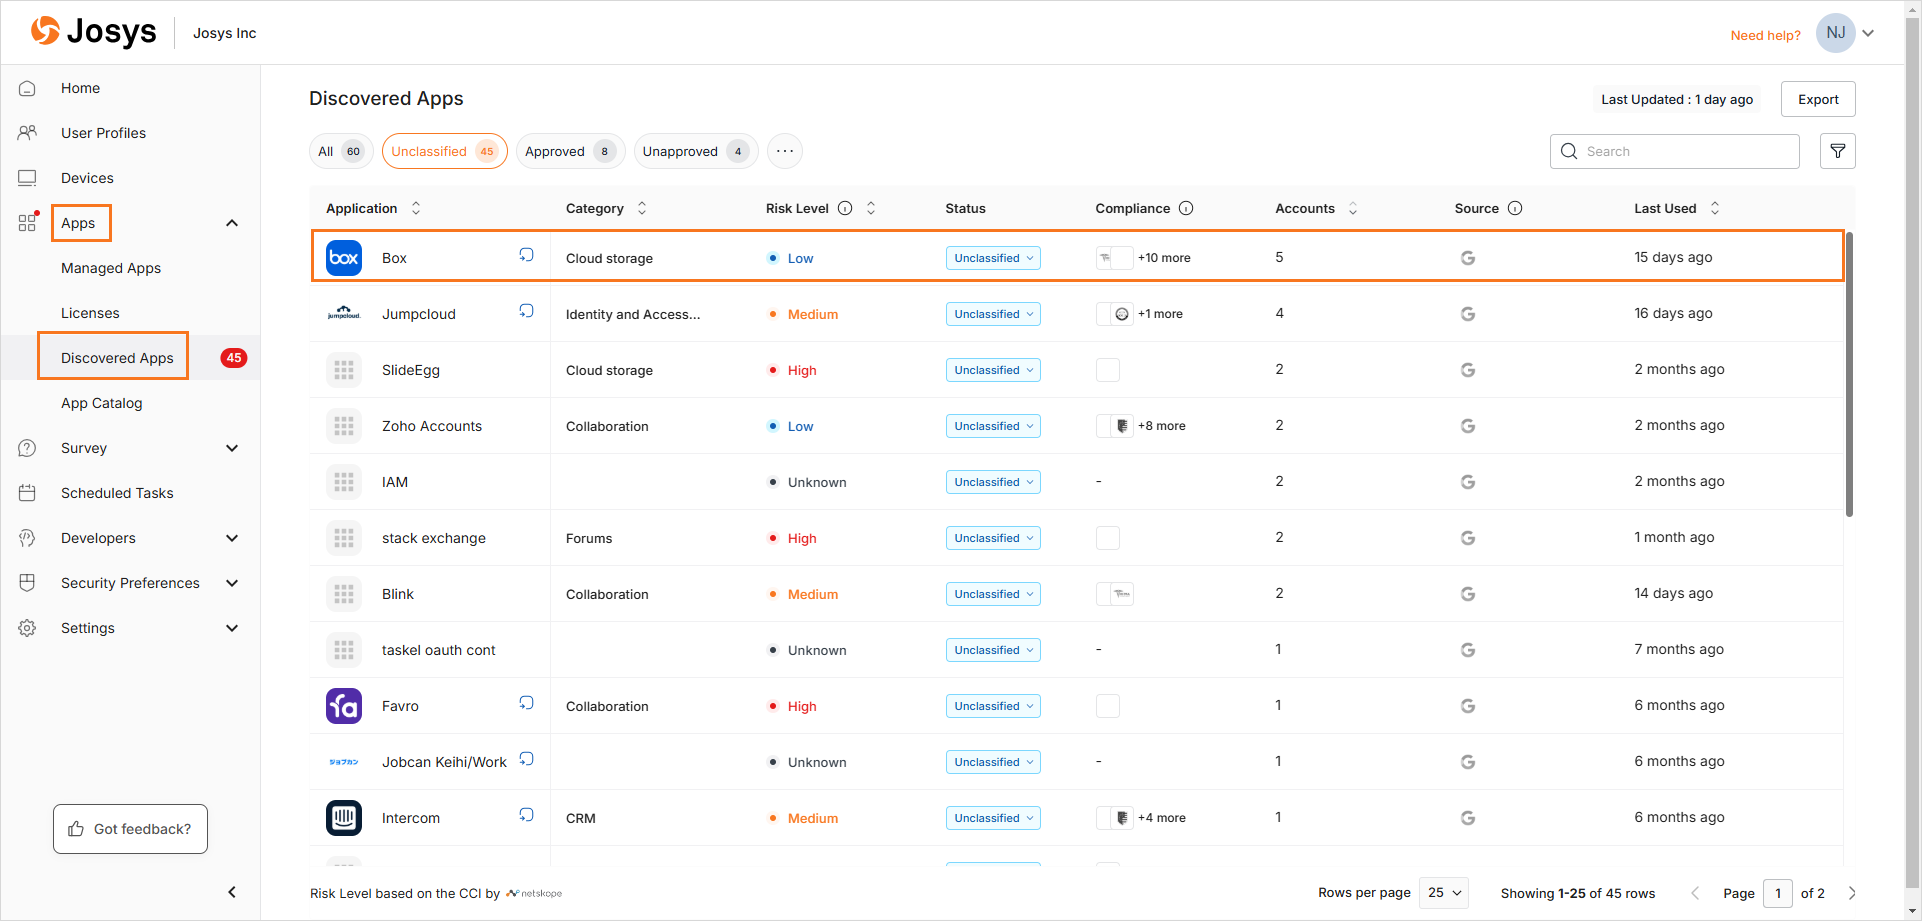Open App Catalog submenu item
Screen dimensions: 1922x921
click(101, 403)
